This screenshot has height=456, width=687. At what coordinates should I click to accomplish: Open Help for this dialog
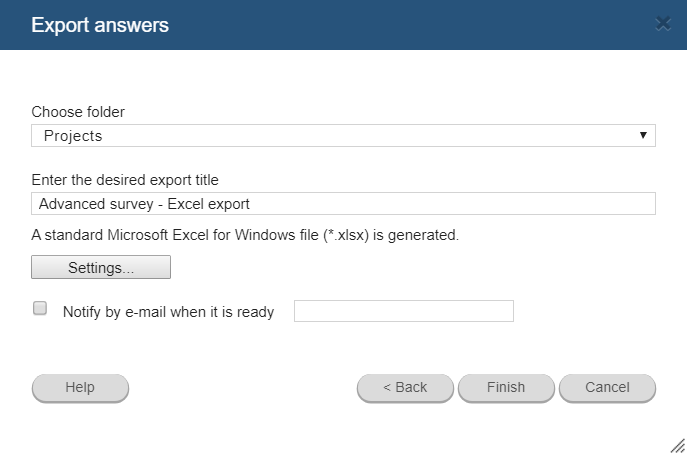(x=80, y=388)
